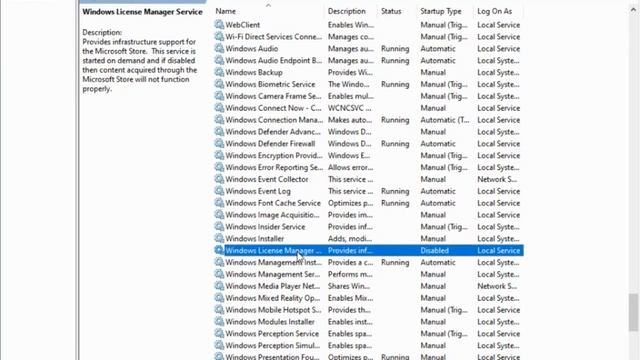Viewport: 640px width, 360px height.
Task: Click the gear icon beside Windows Modules Installer
Action: 219,321
